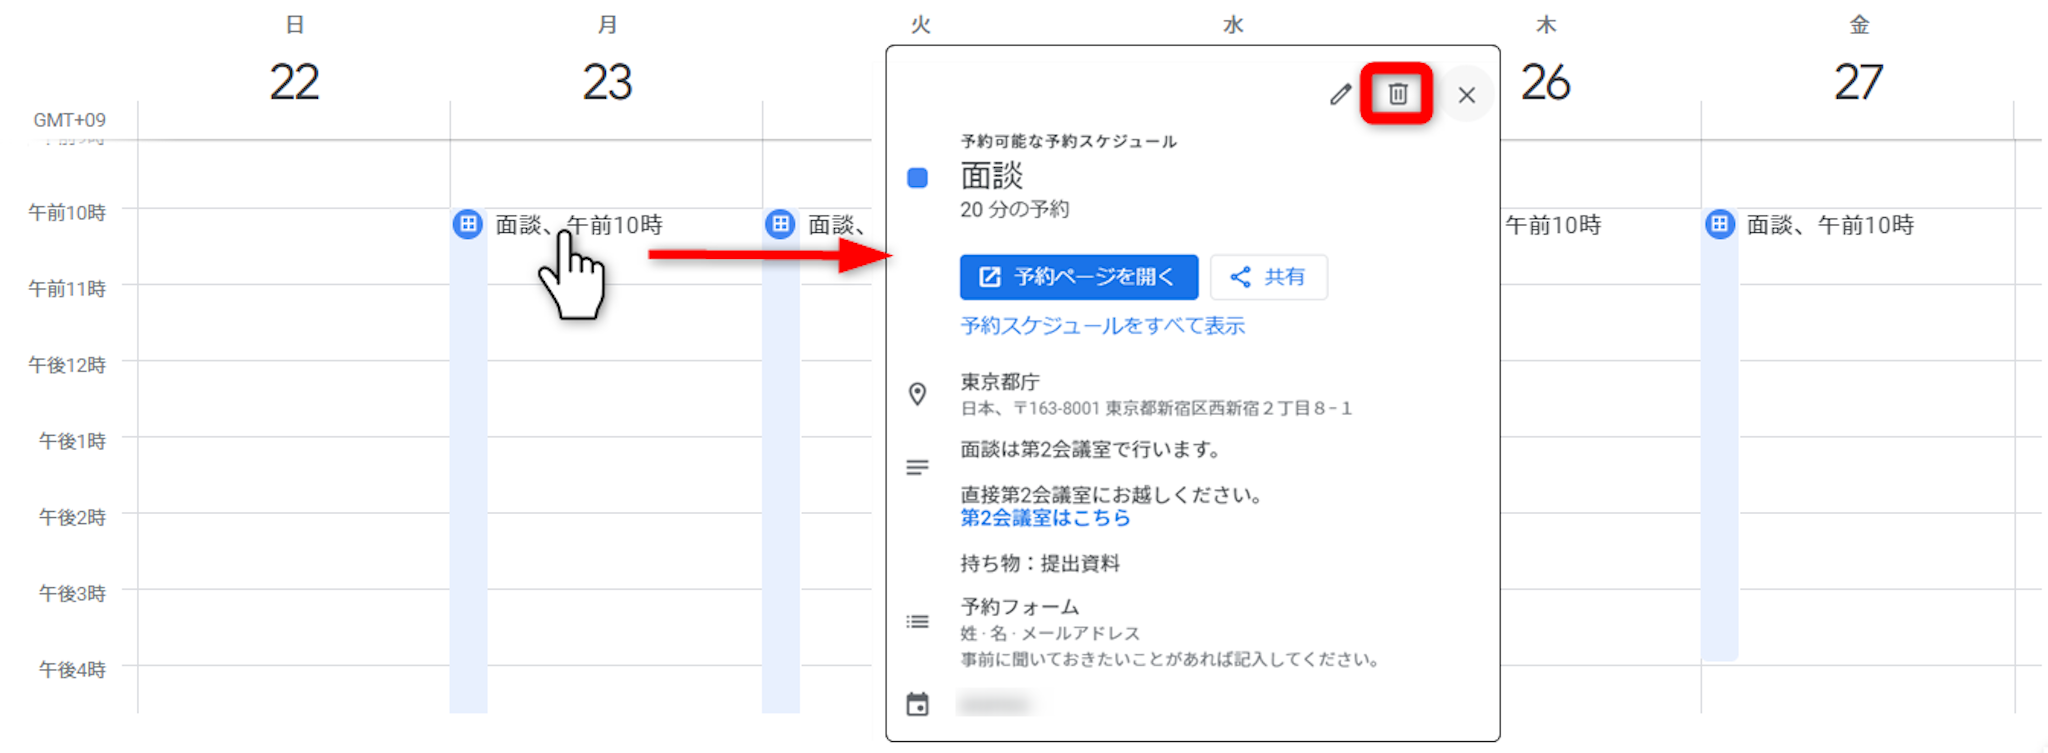Click the pencil edit icon
2048x753 pixels.
pyautogui.click(x=1340, y=95)
